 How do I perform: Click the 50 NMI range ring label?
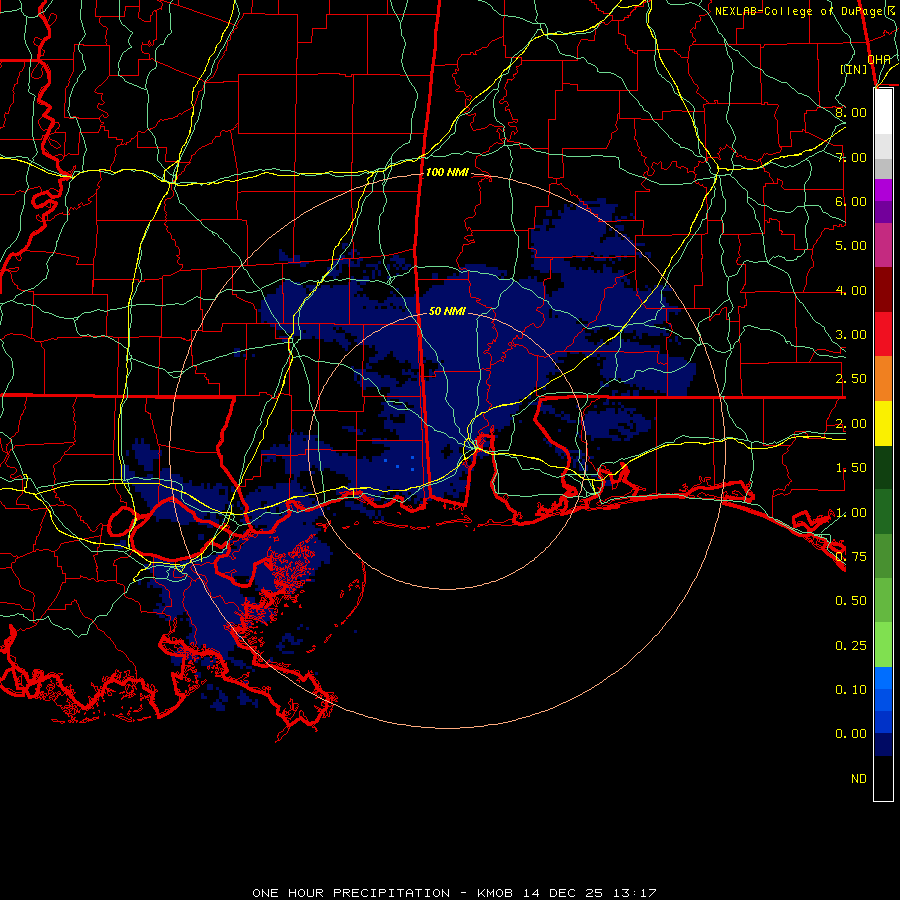(447, 311)
